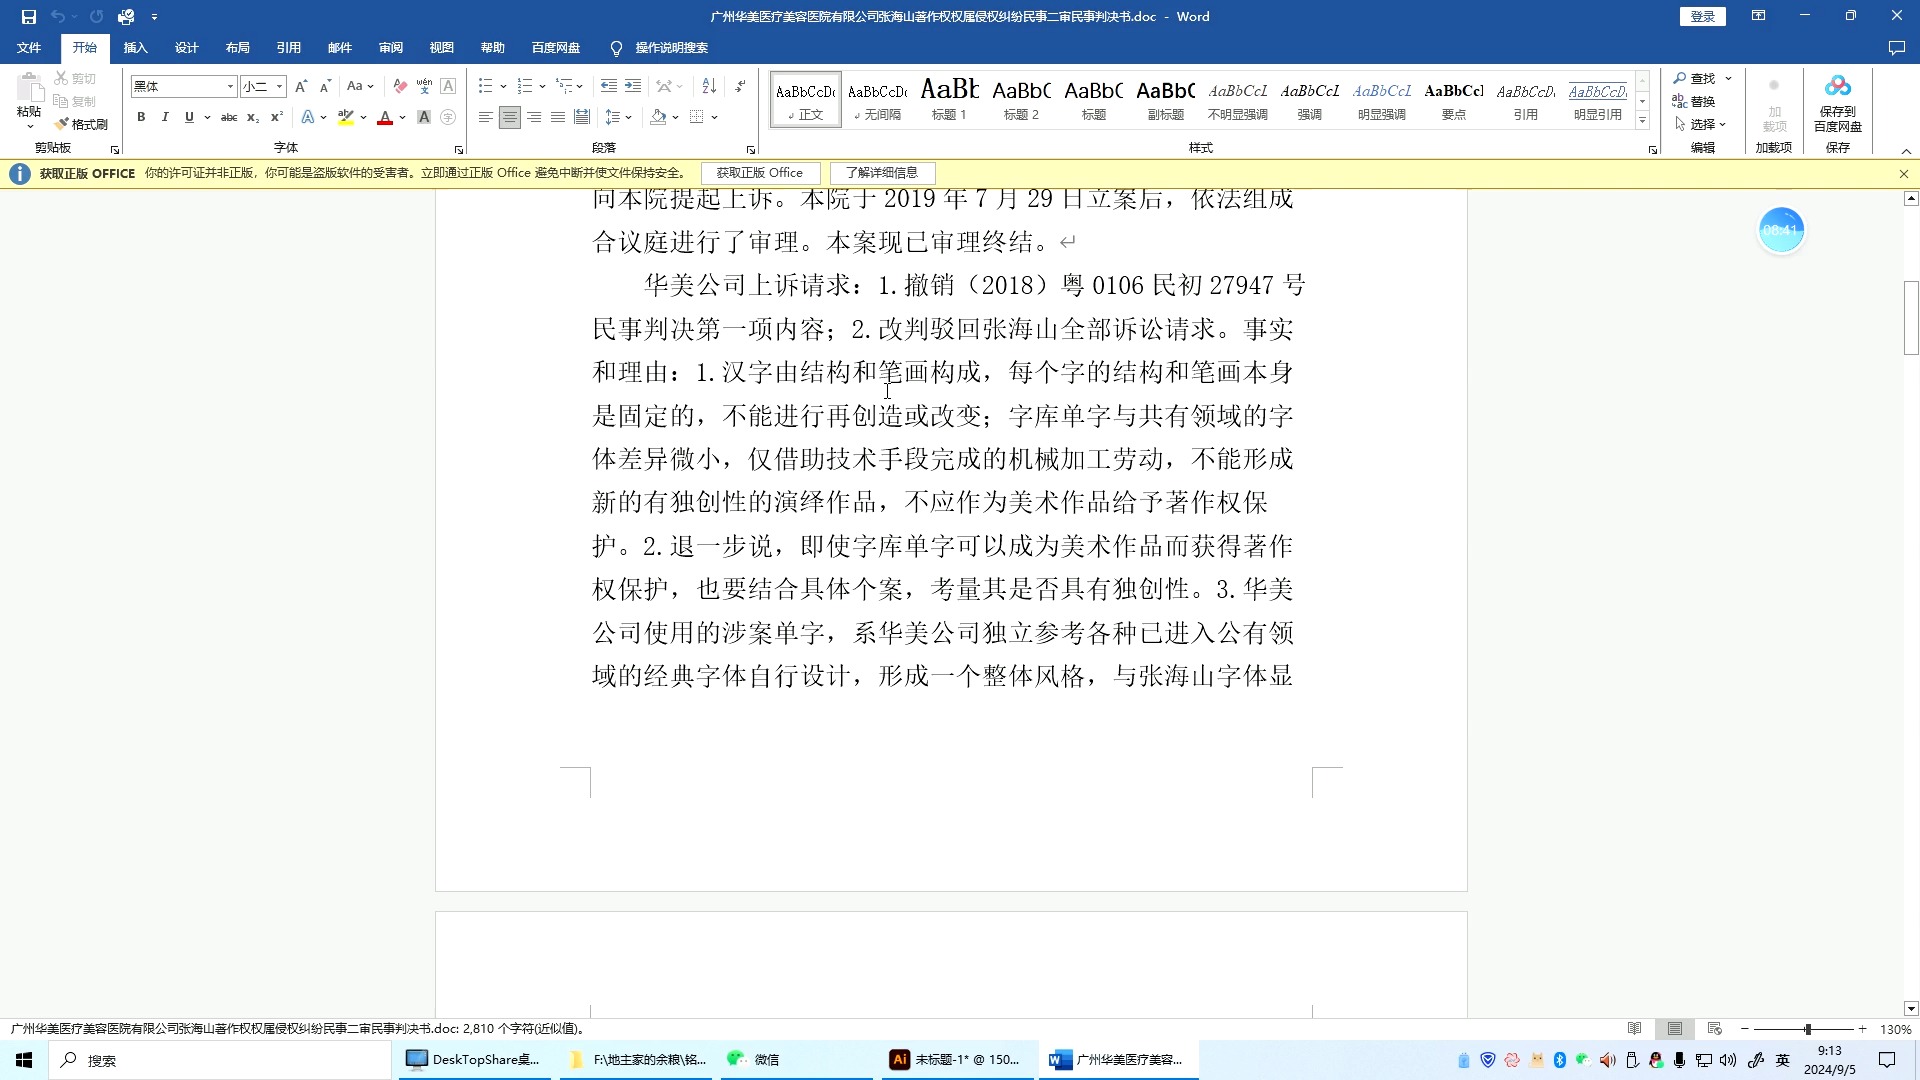Open text effects (glowing A) tool
This screenshot has width=1920, height=1080.
(x=308, y=117)
